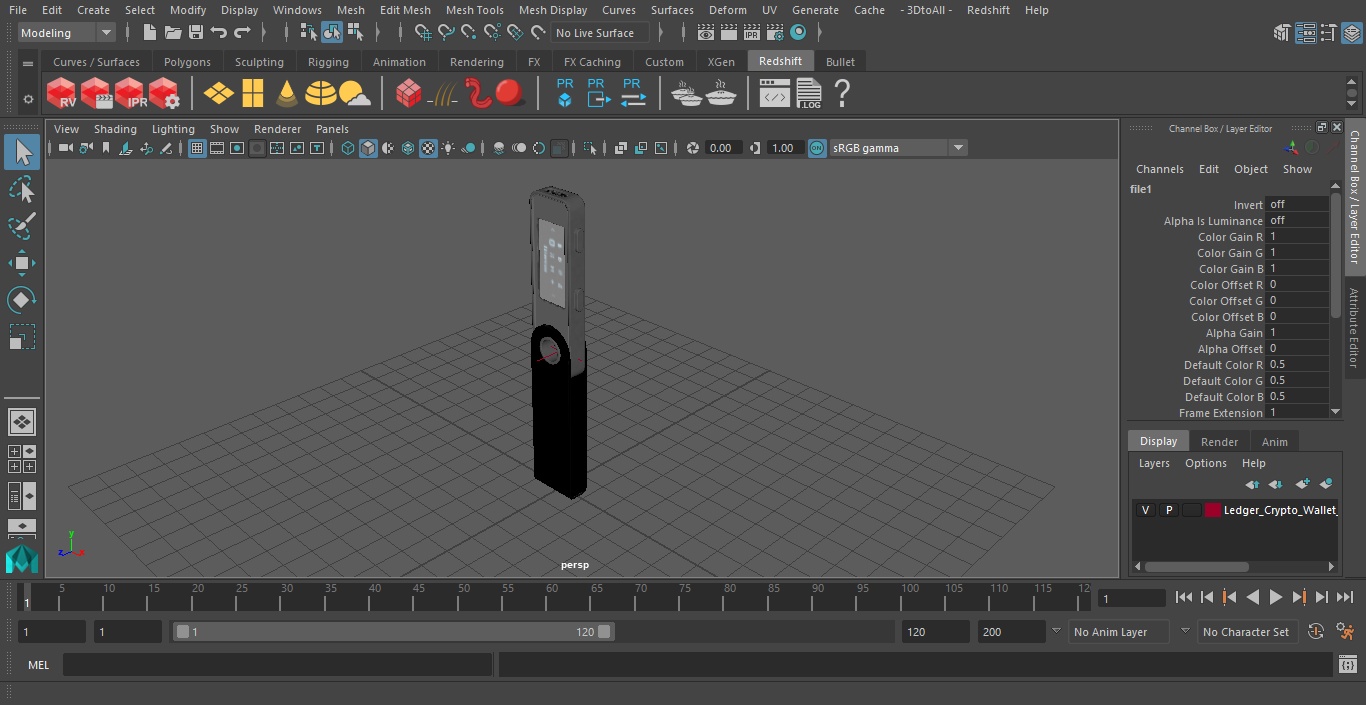
Task: Open the Anim layer tab
Action: [1274, 442]
